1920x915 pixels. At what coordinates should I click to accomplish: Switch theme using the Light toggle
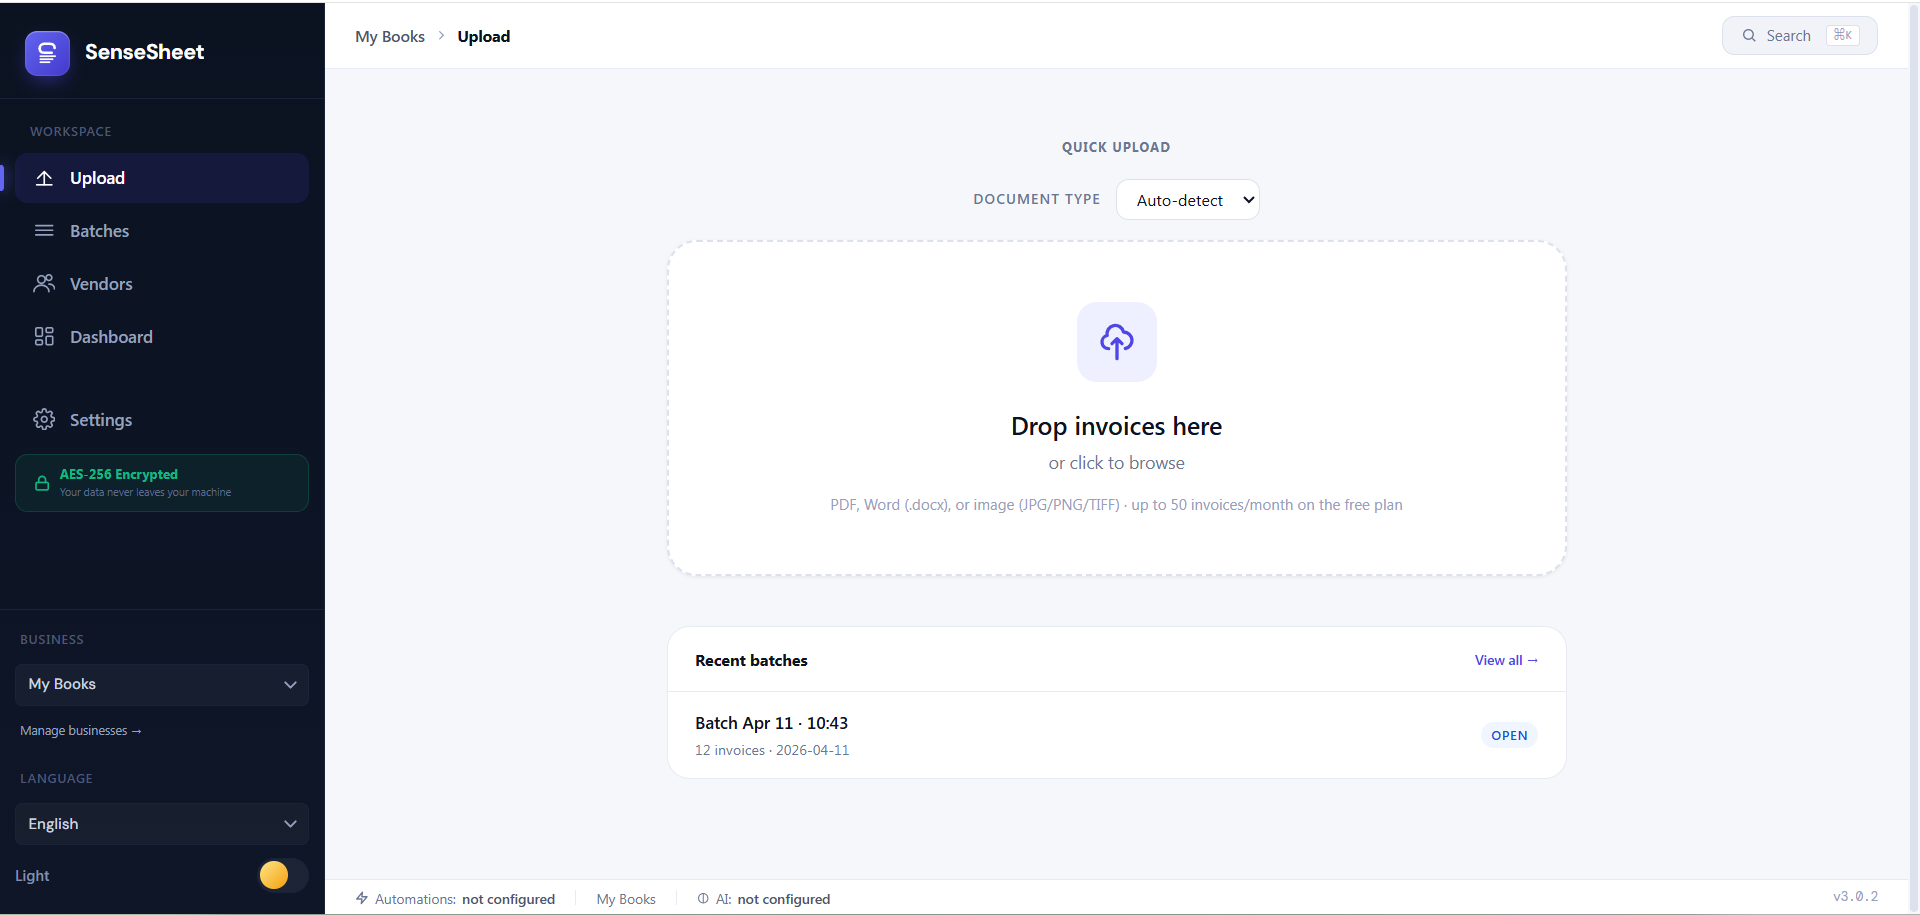[x=280, y=875]
